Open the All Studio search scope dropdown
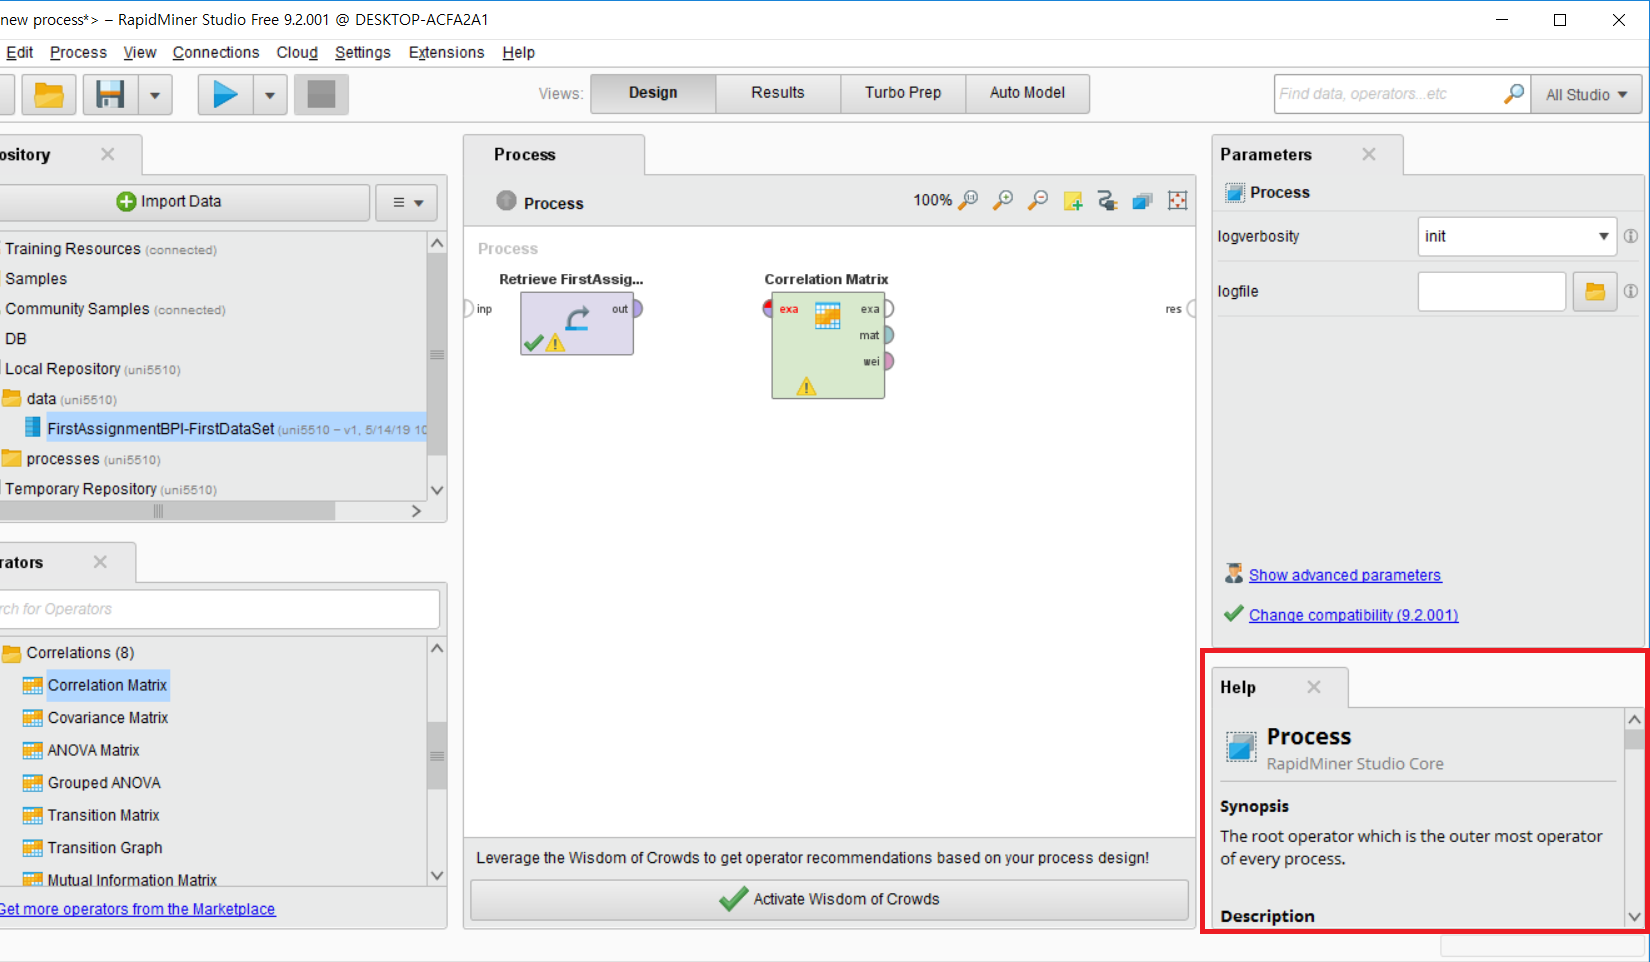This screenshot has height=962, width=1650. coord(1586,95)
